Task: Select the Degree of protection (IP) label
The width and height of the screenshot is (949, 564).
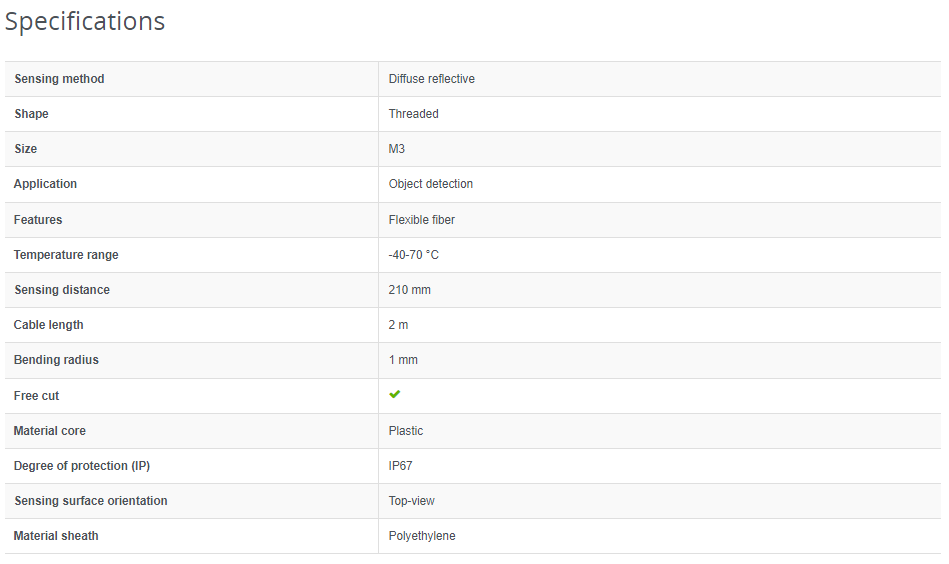Action: point(82,466)
